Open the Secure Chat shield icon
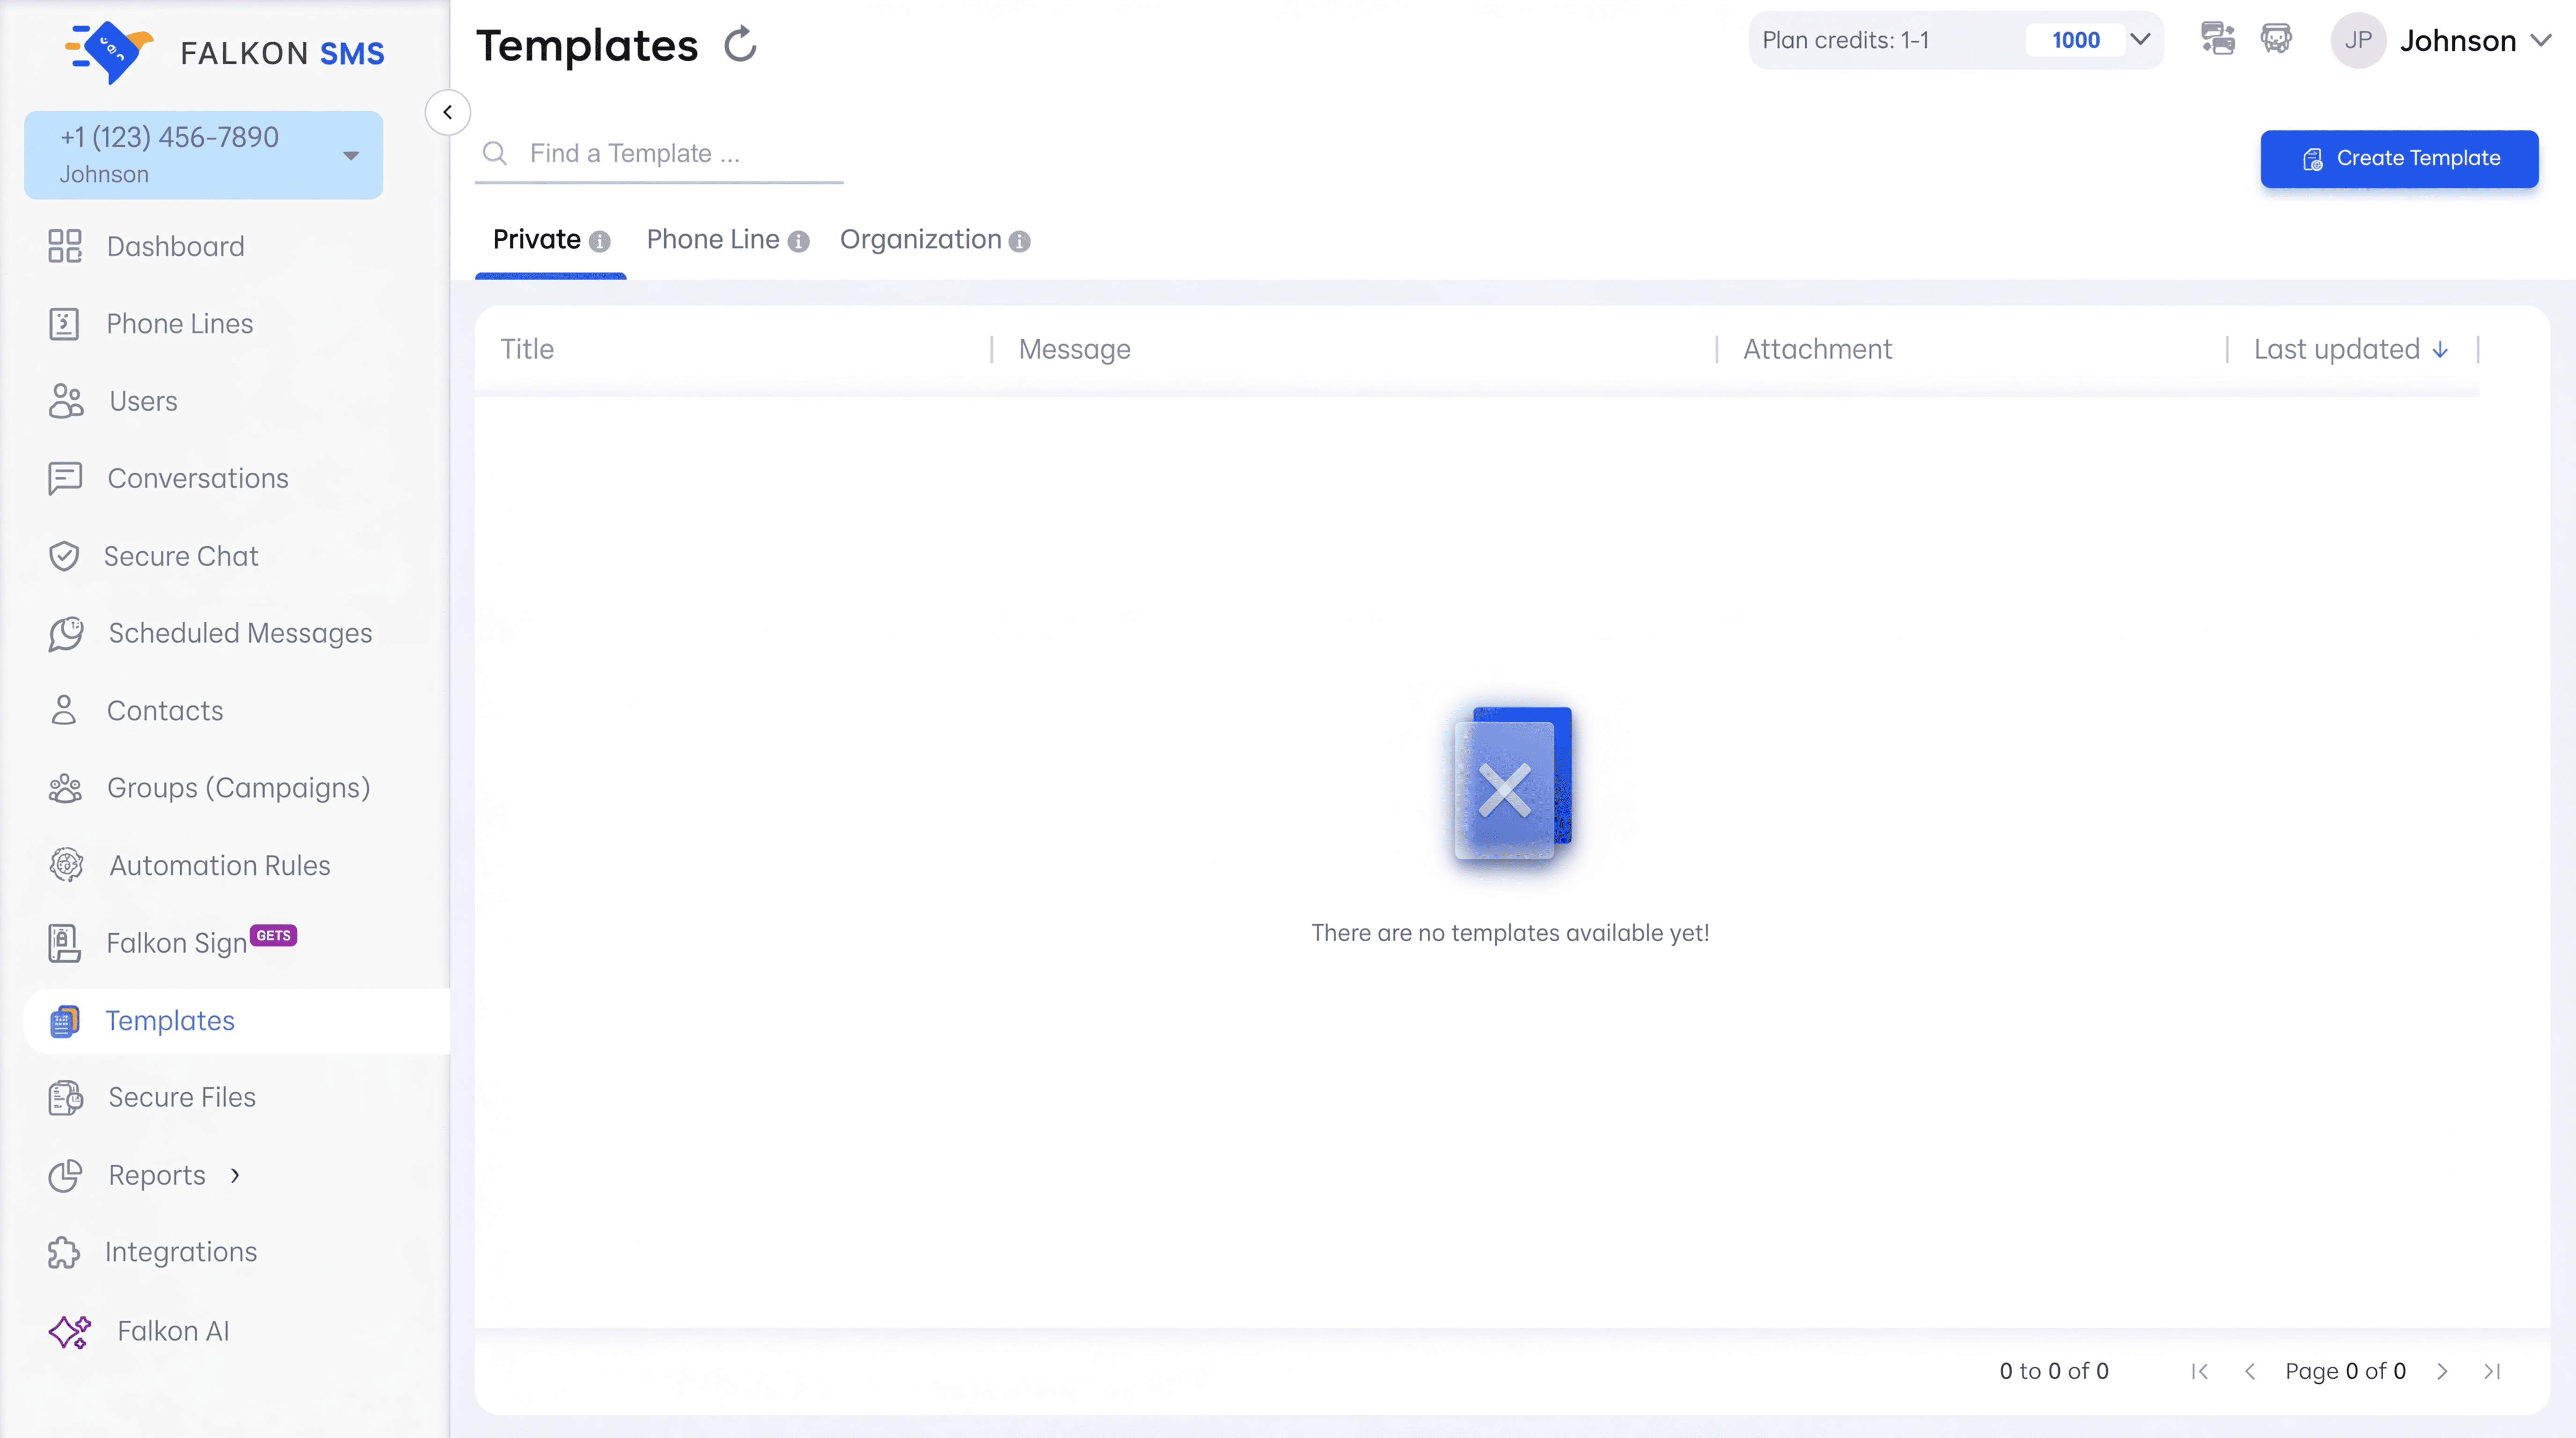 [64, 556]
